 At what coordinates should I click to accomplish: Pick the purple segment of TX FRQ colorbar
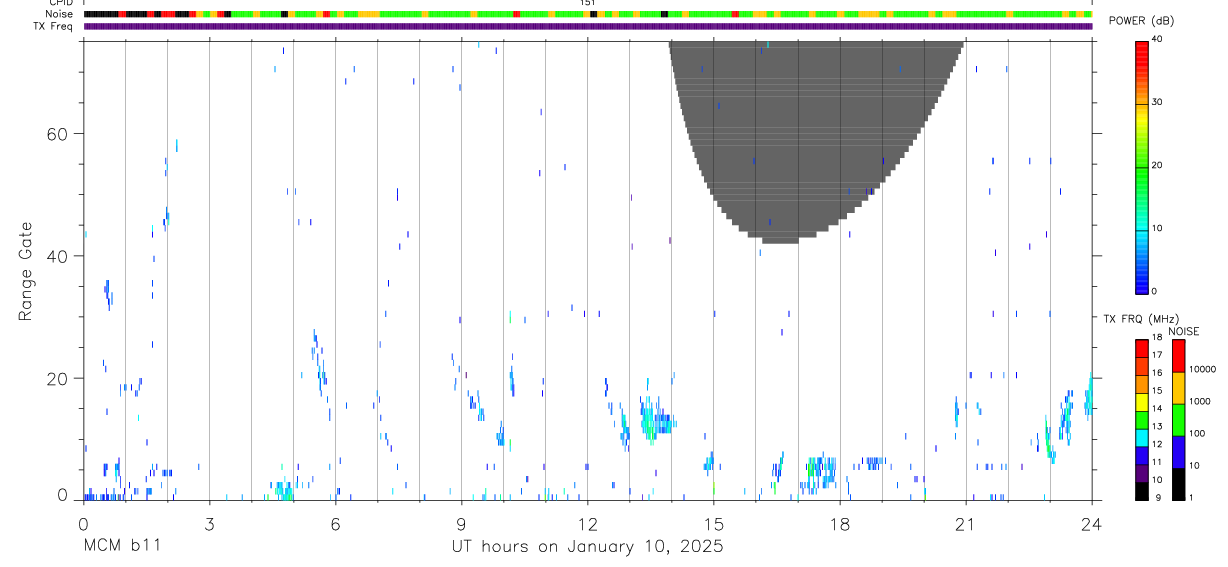[x=1141, y=472]
